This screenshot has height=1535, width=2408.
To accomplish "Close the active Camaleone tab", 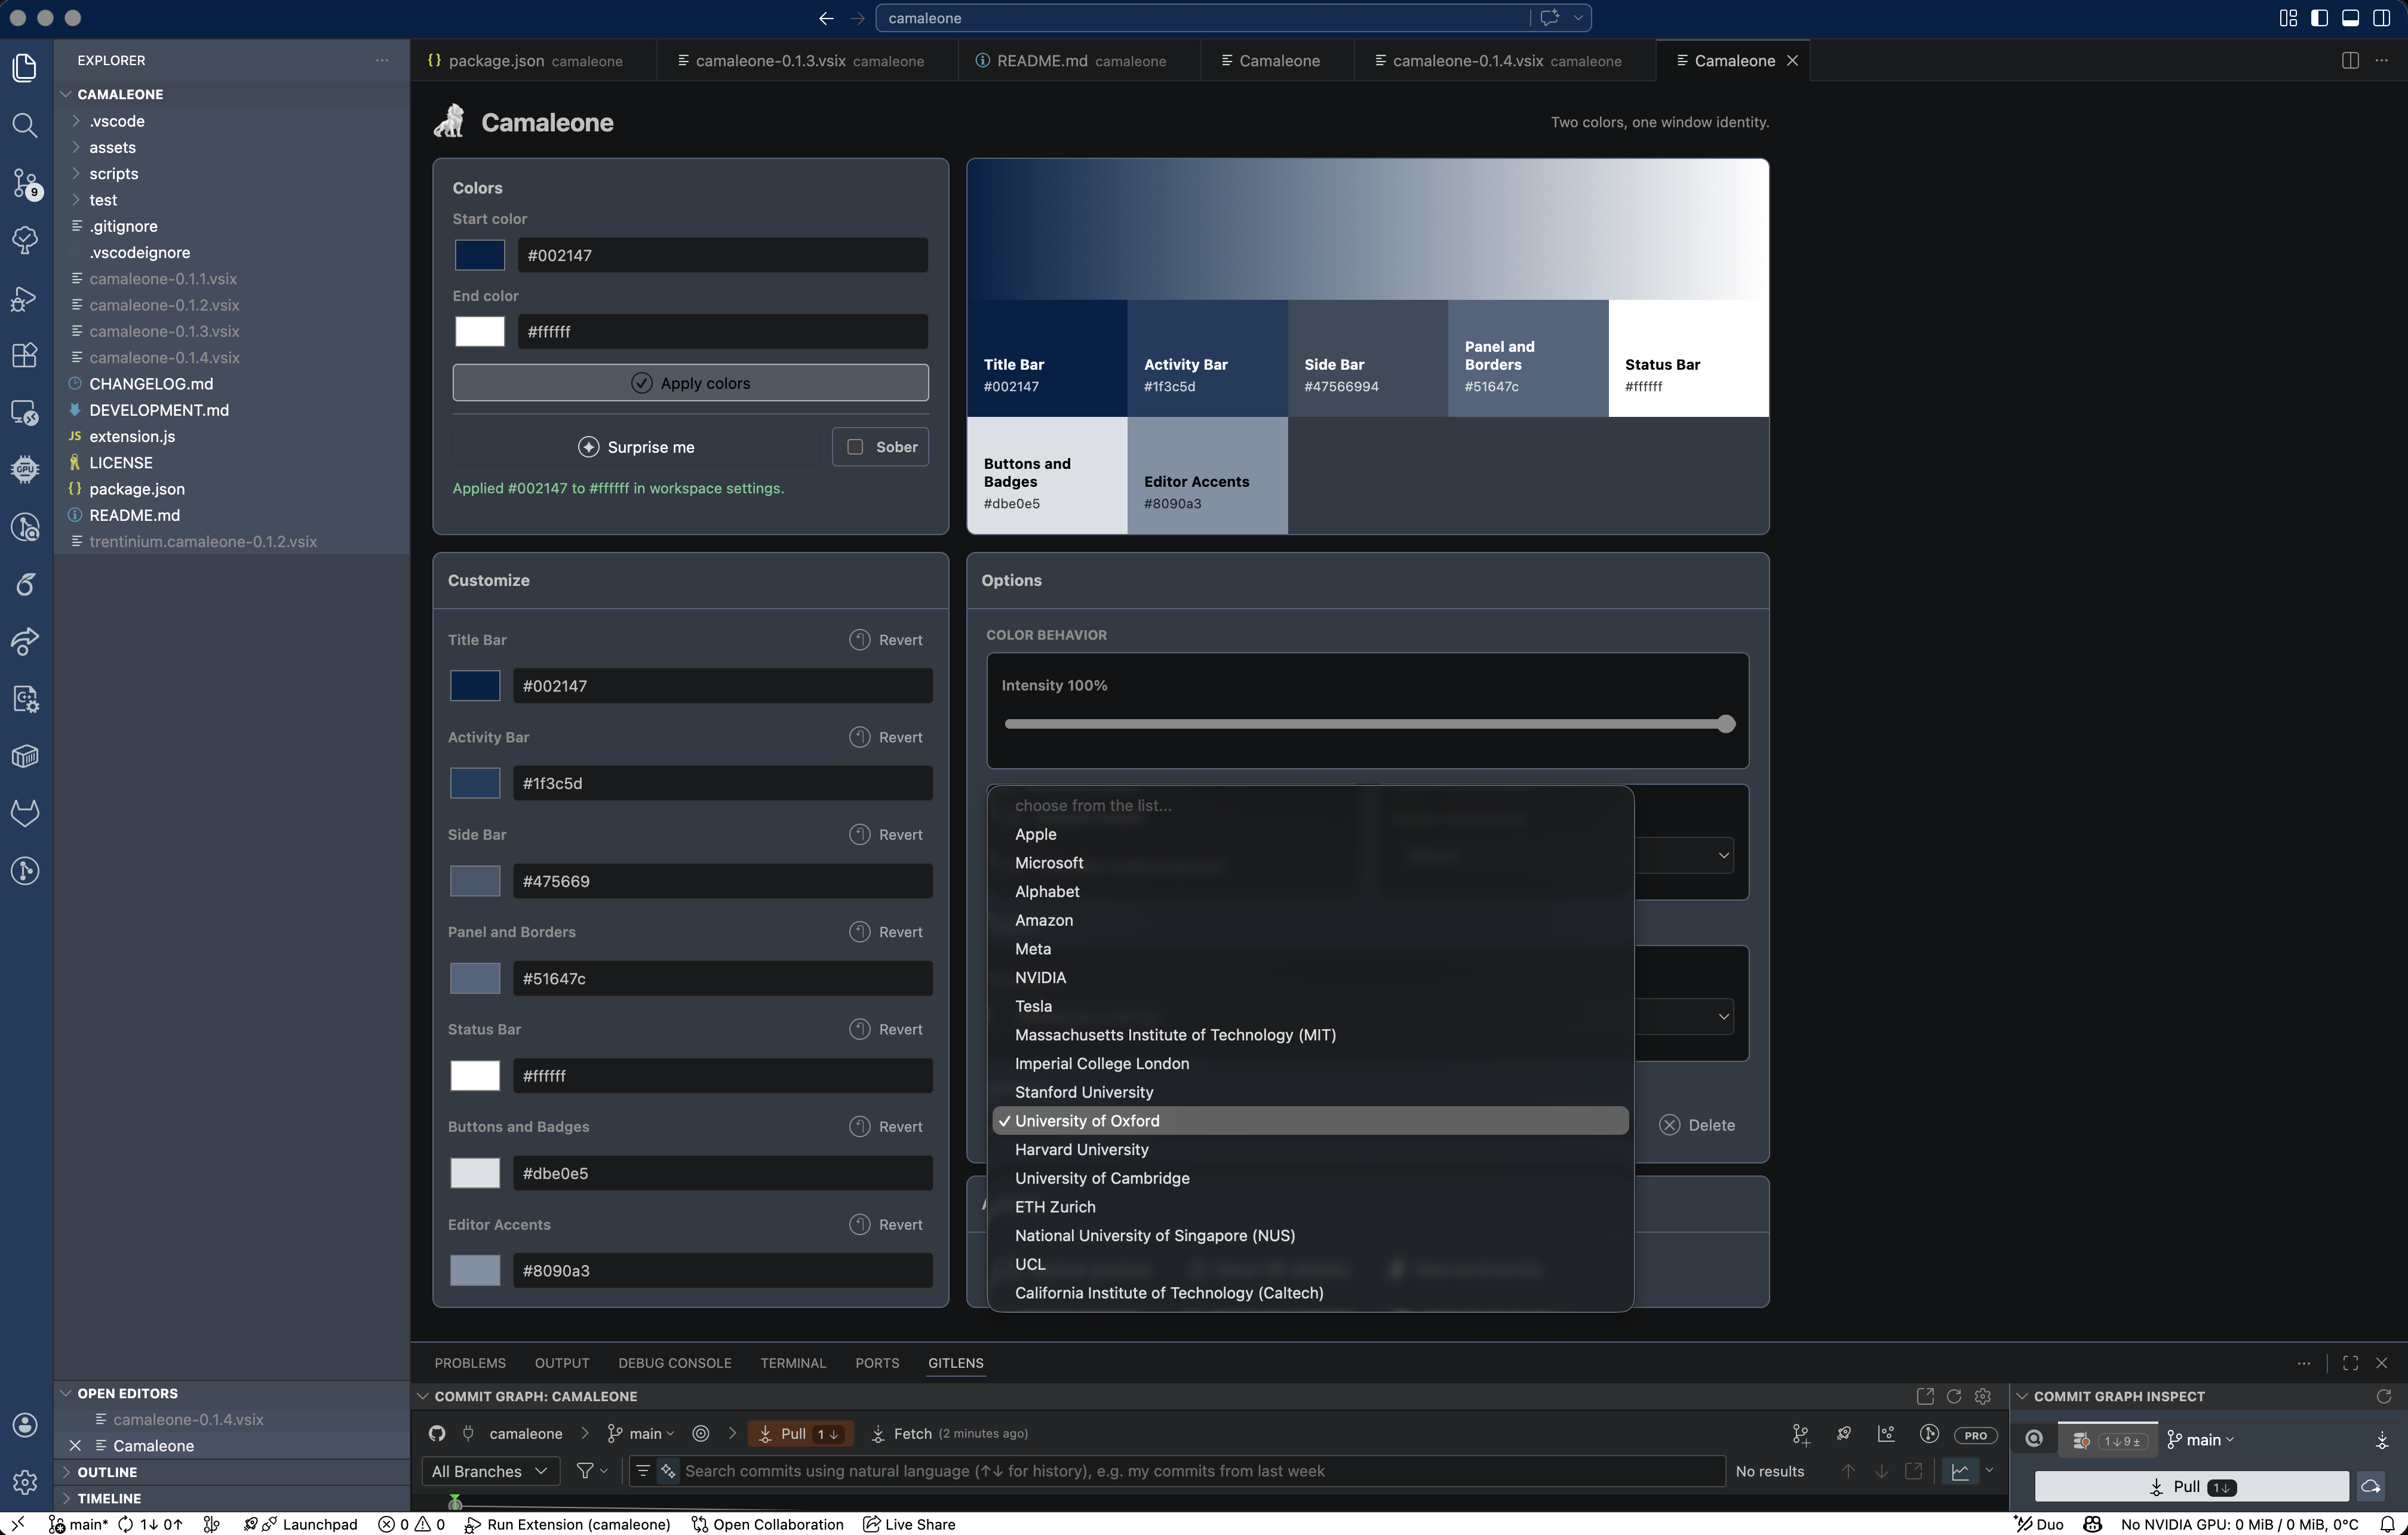I will (x=1793, y=61).
